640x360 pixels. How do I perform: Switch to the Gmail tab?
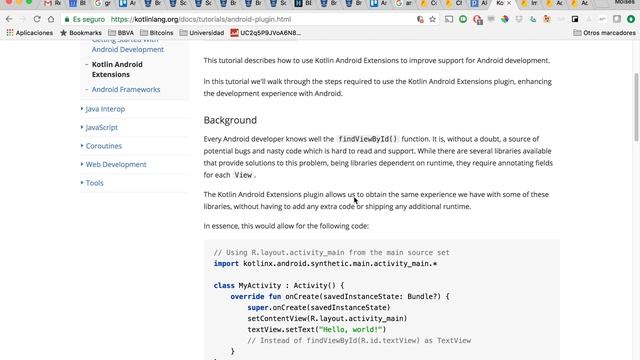point(52,3)
